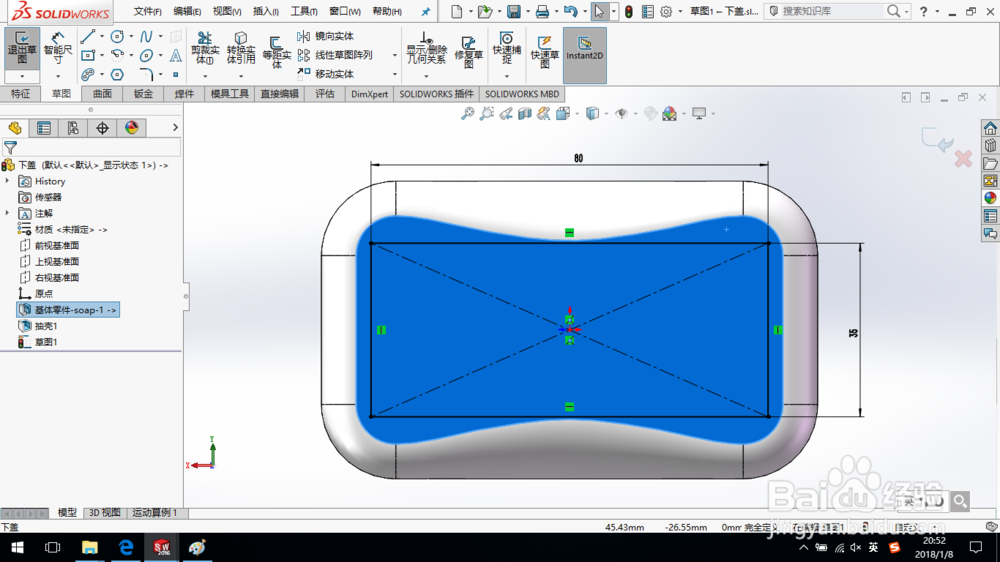
Task: Select 前视基准面 plane in tree
Action: point(49,246)
